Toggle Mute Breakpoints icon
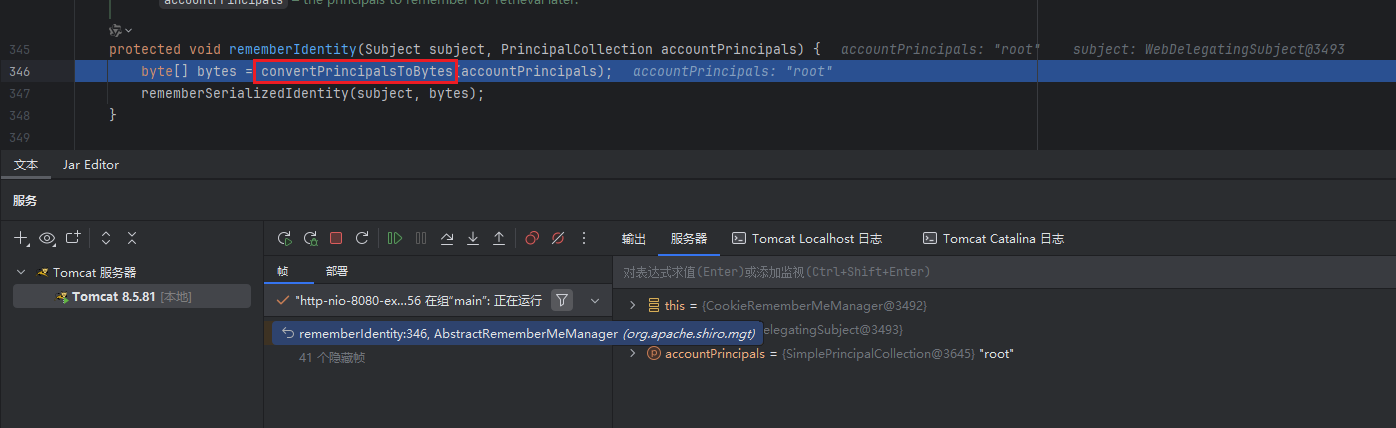Viewport: 1396px width, 428px height. (x=558, y=239)
